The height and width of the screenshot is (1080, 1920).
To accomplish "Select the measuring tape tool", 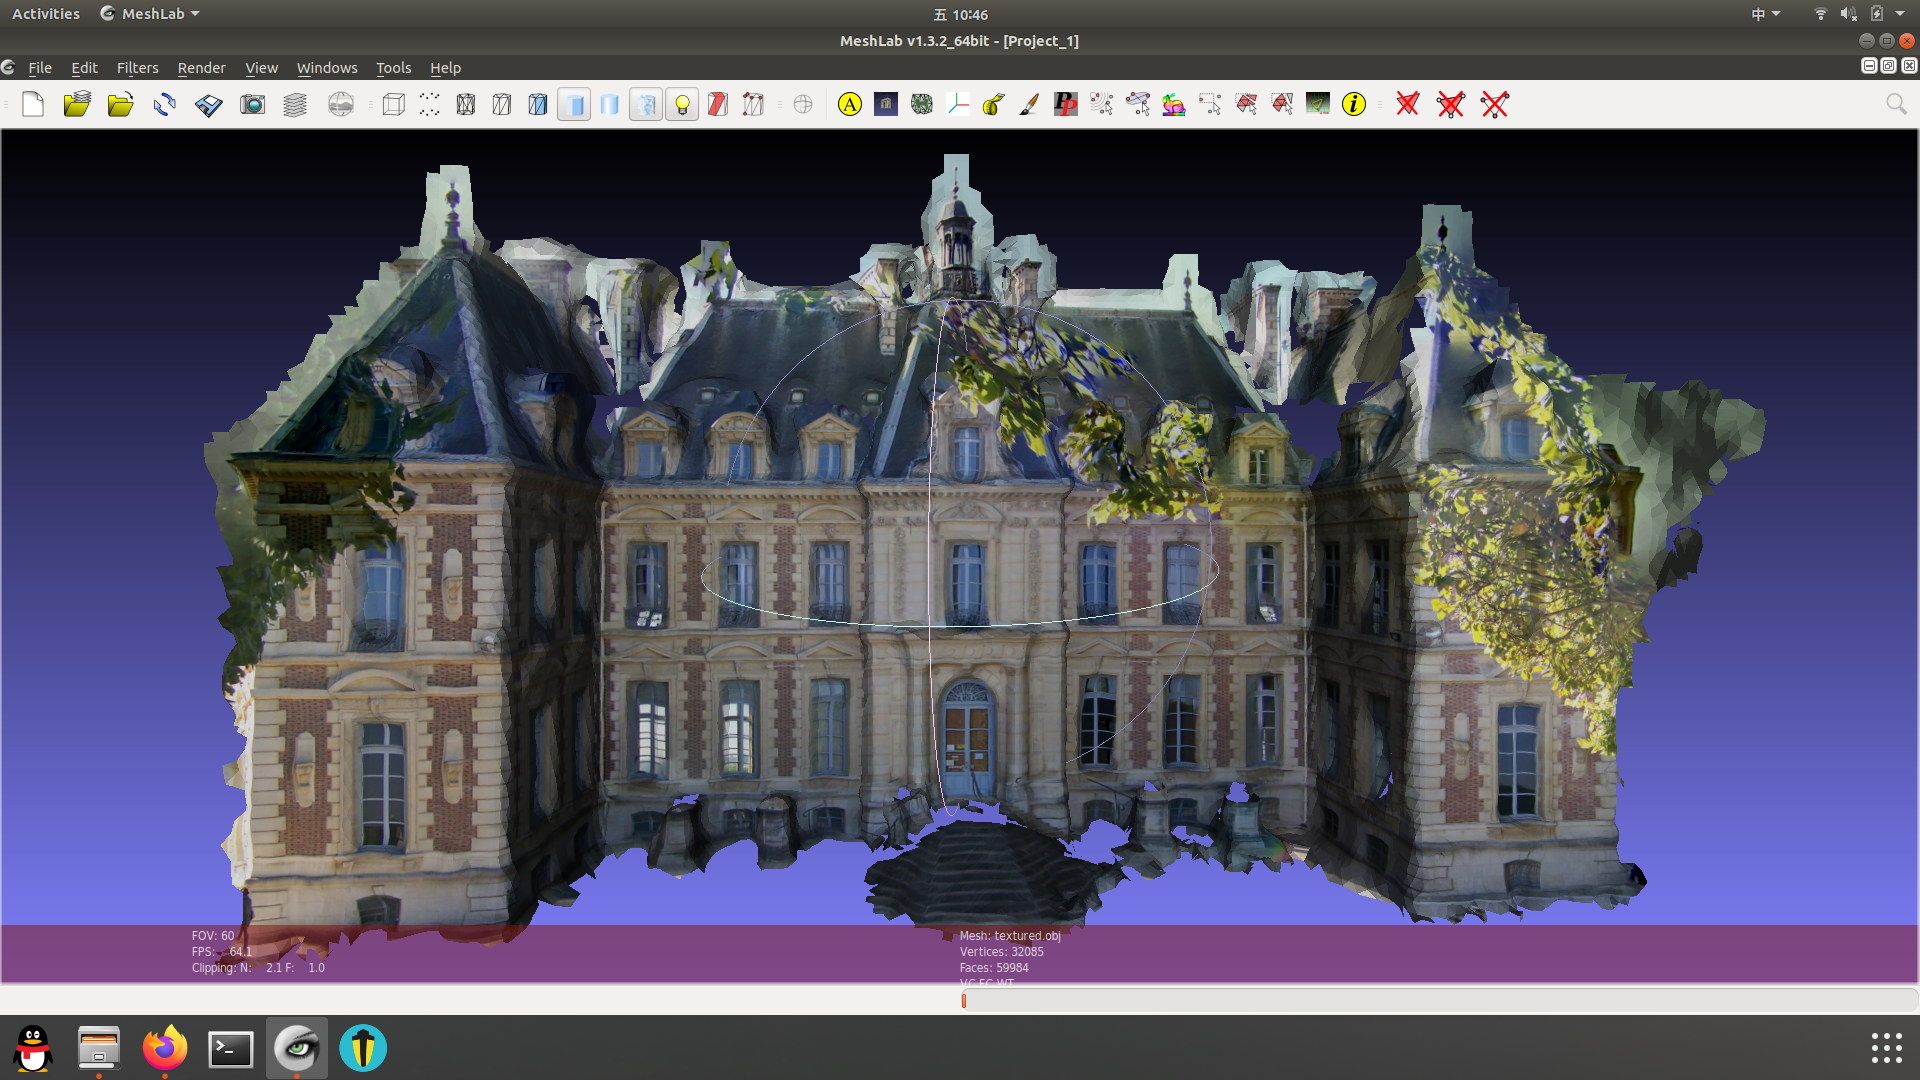I will (994, 104).
